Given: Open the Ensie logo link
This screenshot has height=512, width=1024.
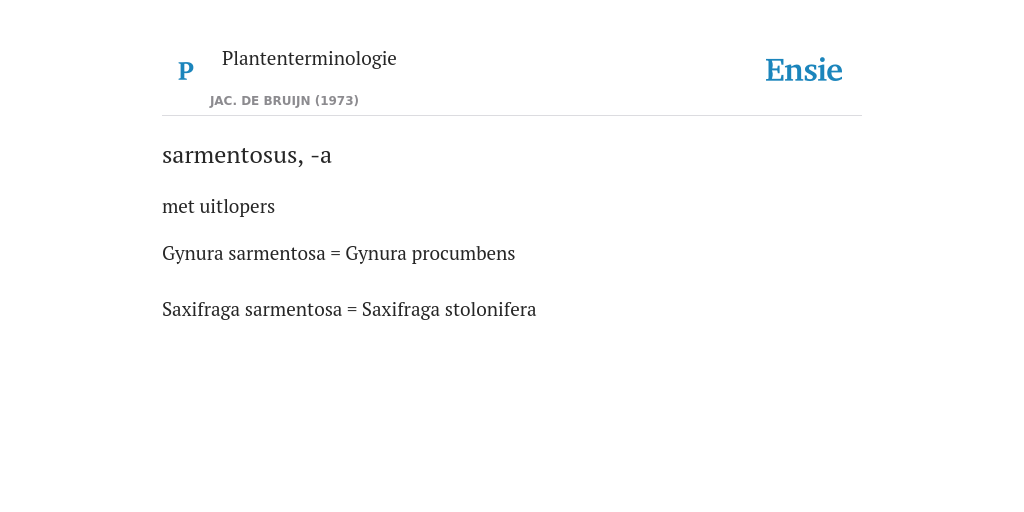Looking at the screenshot, I should [804, 70].
